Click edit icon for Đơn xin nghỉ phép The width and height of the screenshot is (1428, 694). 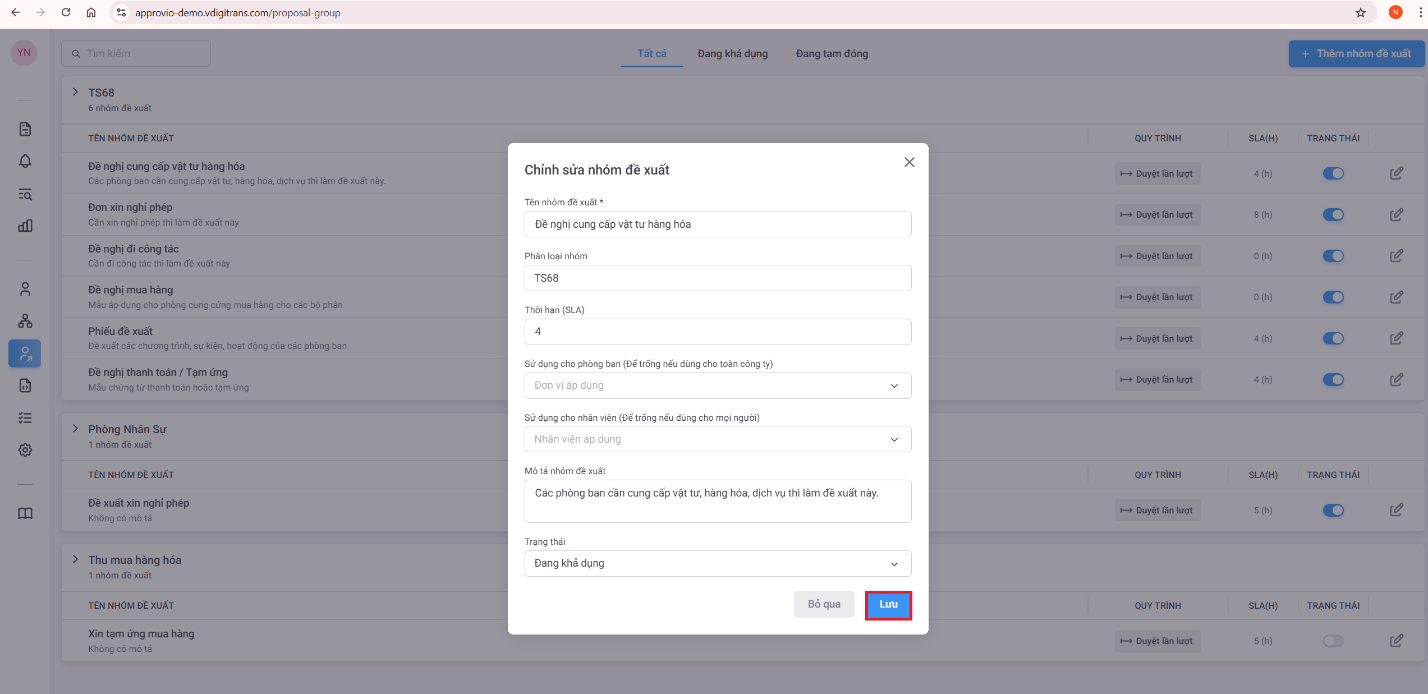[x=1396, y=214]
